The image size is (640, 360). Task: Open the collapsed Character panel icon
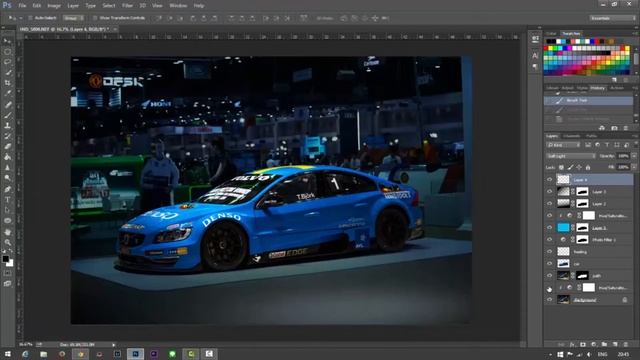pos(535,56)
